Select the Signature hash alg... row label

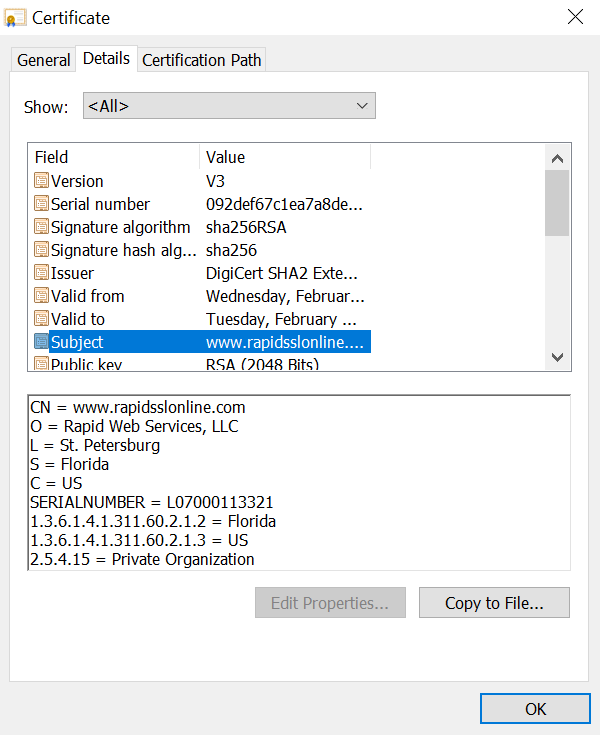[124, 250]
